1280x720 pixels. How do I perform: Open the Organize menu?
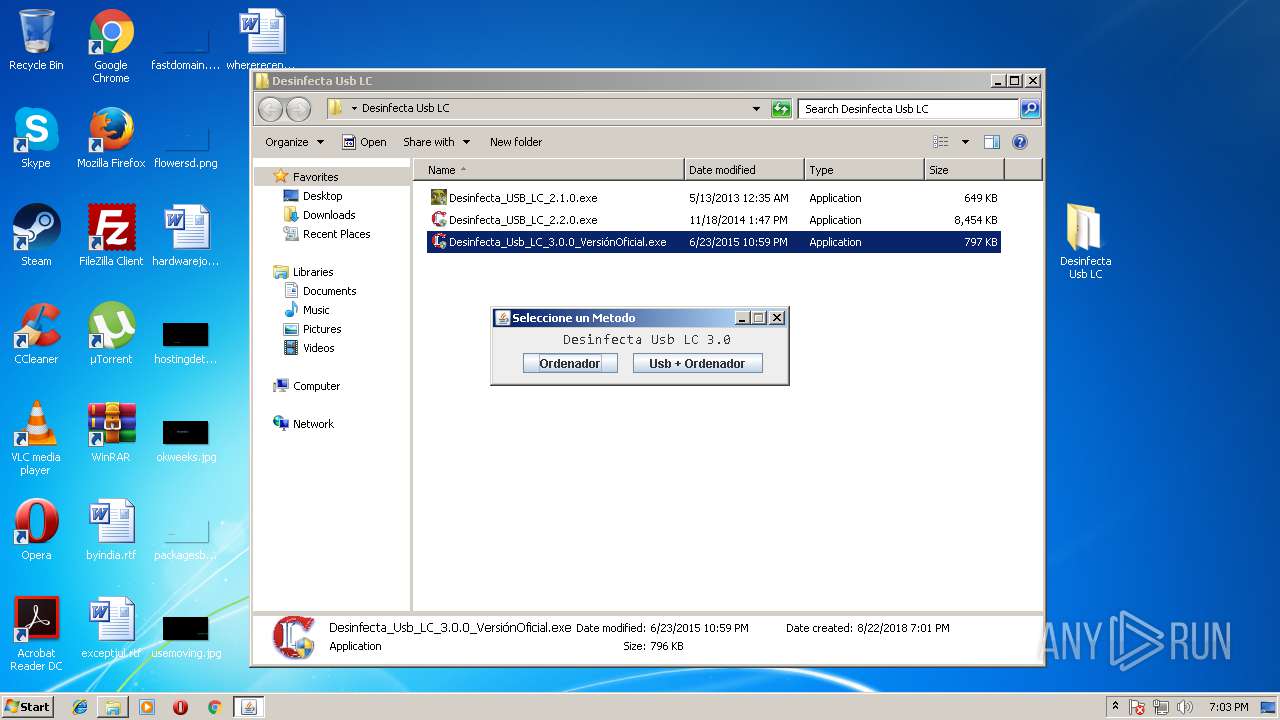[x=294, y=142]
